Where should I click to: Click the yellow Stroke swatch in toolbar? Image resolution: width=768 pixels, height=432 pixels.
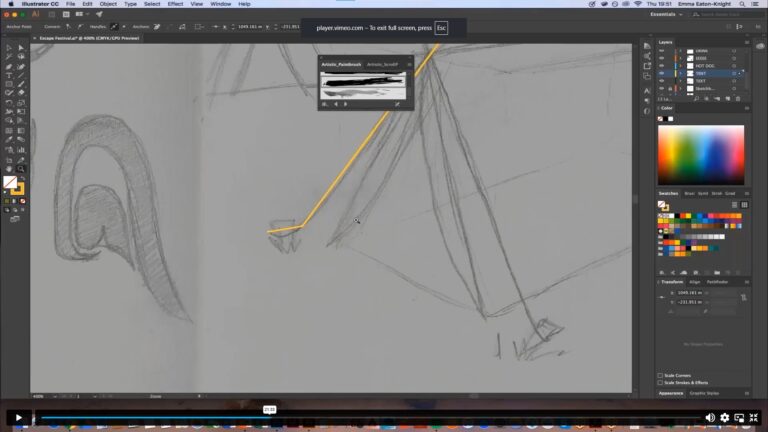tap(19, 189)
